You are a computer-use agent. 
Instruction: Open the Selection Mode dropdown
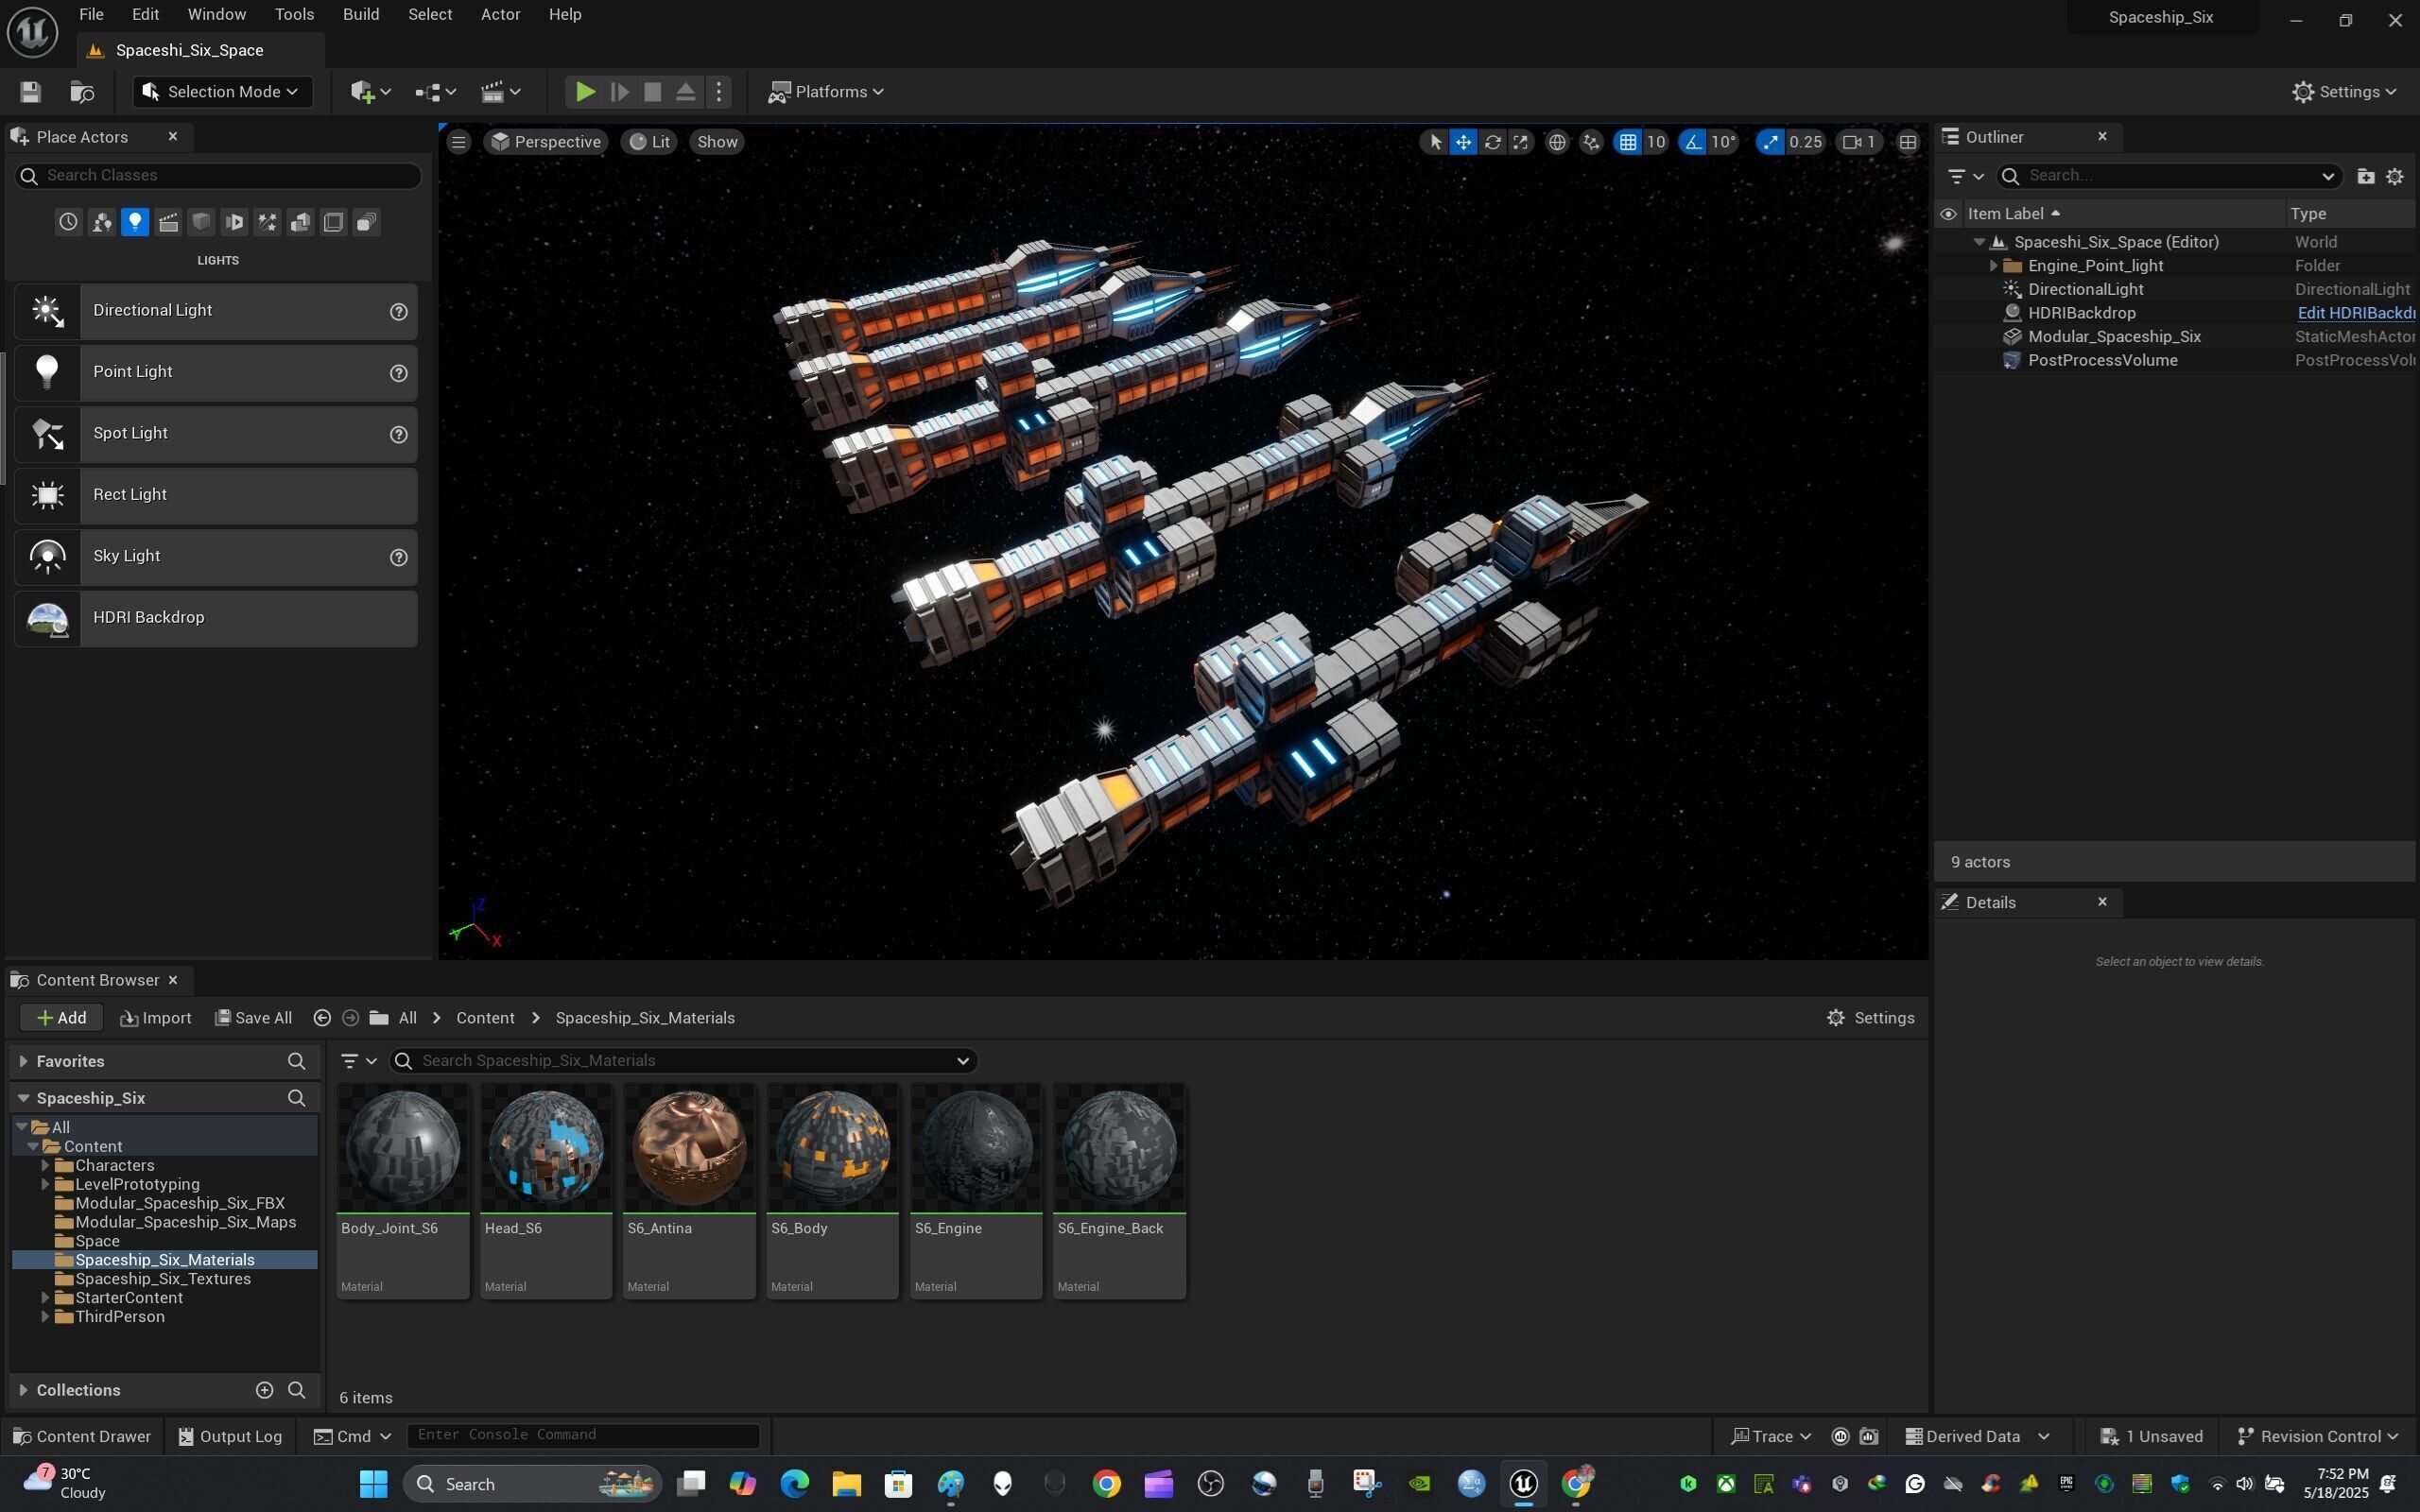click(x=222, y=92)
